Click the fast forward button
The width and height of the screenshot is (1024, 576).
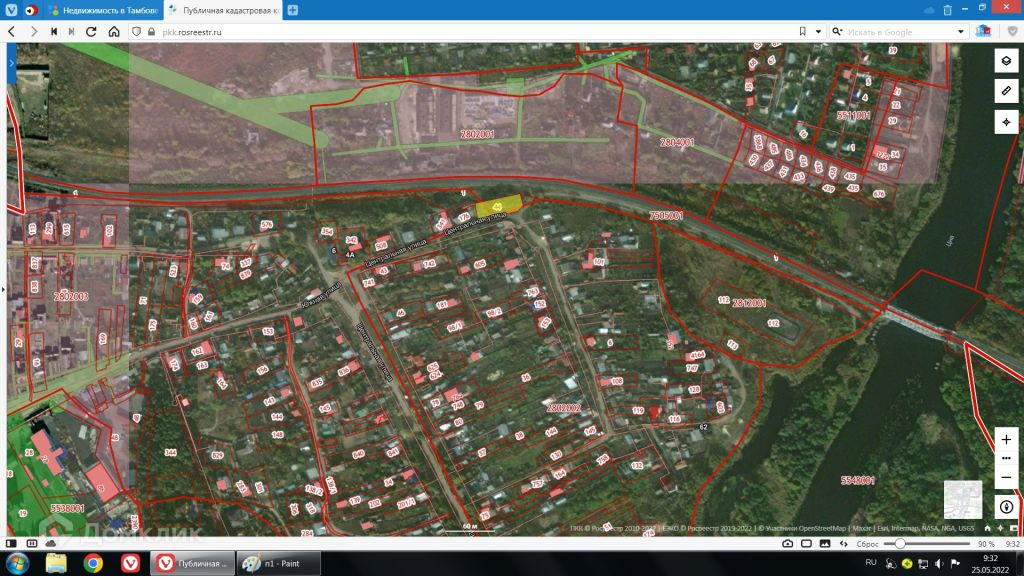71,31
